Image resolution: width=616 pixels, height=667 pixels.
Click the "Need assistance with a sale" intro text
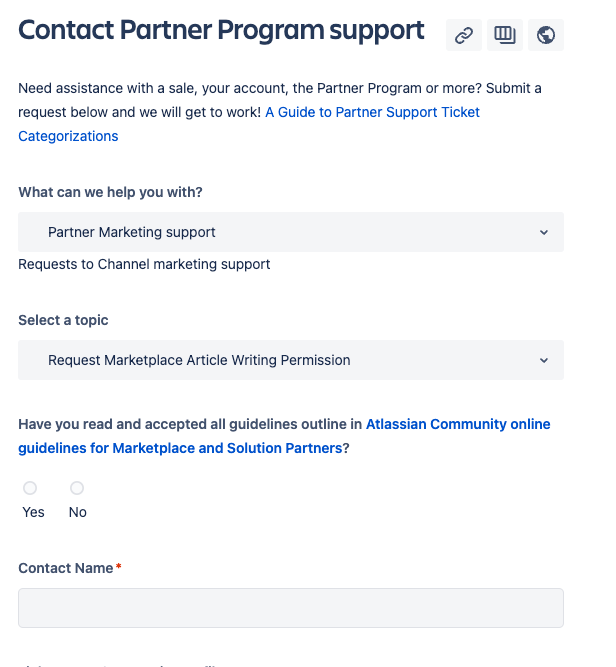coord(140,88)
